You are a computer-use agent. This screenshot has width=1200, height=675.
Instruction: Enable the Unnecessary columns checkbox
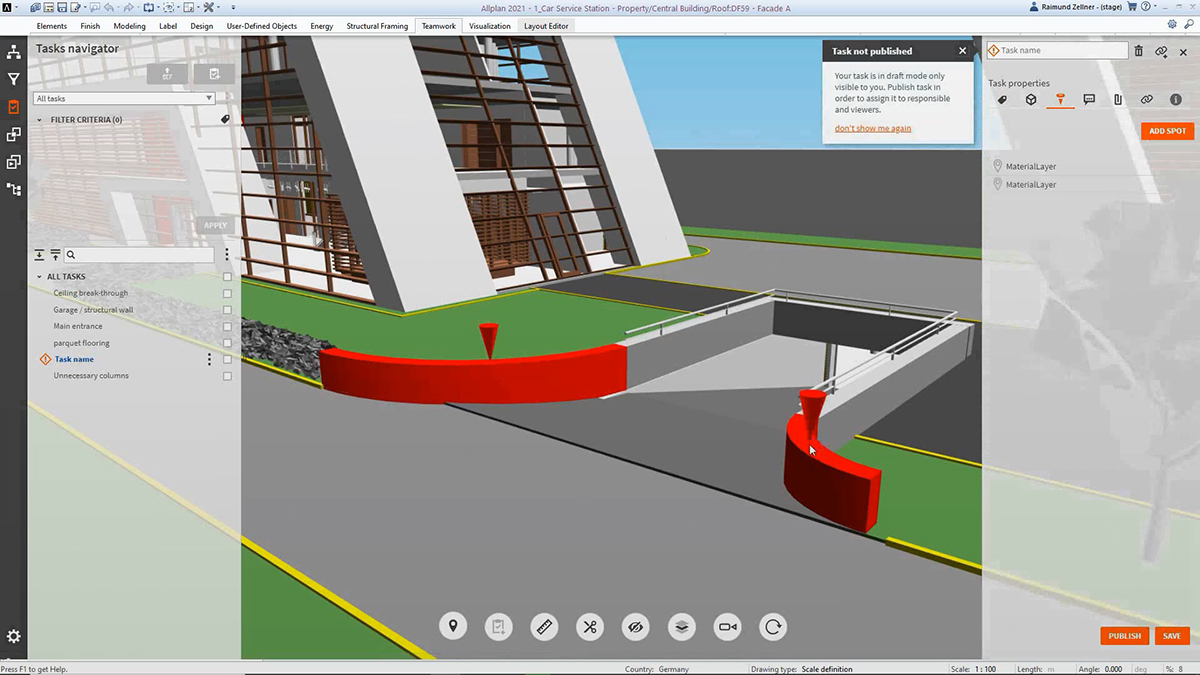(x=227, y=376)
